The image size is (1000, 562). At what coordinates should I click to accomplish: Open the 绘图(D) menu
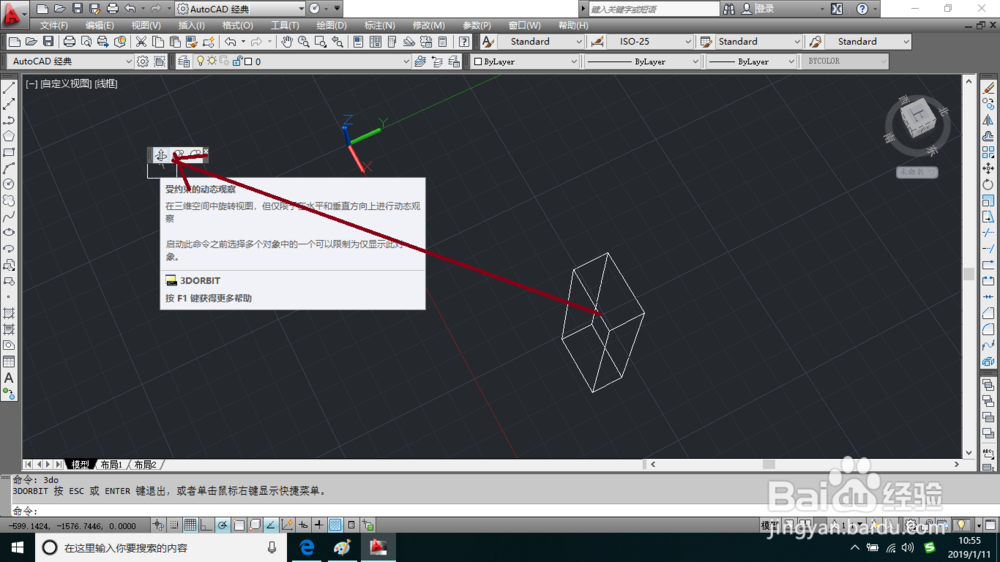[x=332, y=26]
